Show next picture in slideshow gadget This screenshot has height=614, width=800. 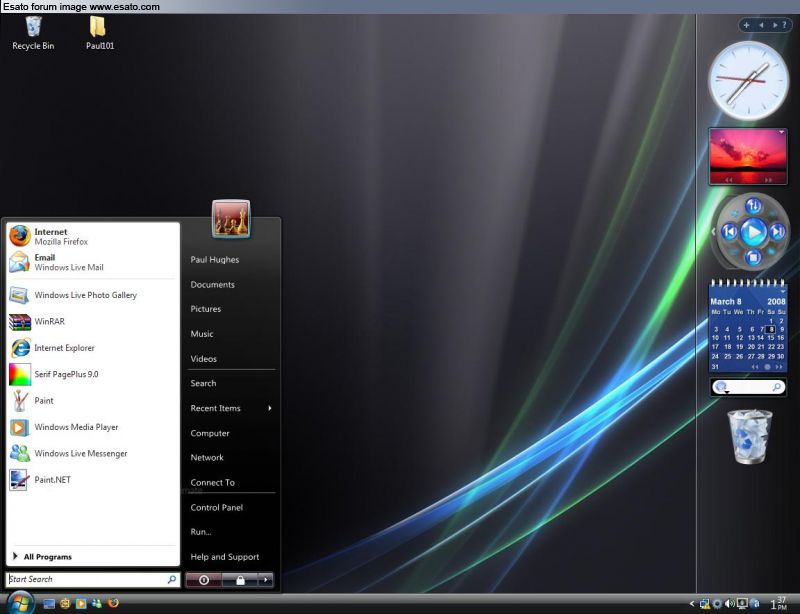point(768,180)
